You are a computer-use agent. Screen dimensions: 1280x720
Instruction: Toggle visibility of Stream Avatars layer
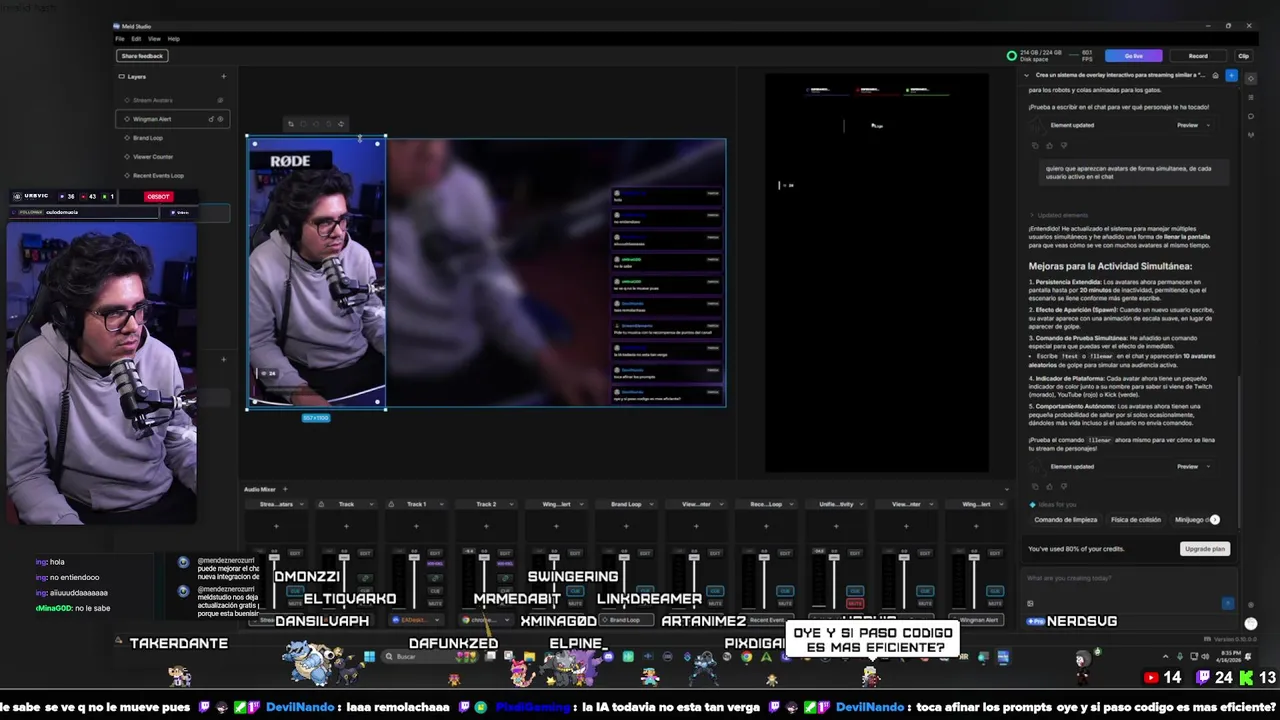[220, 100]
